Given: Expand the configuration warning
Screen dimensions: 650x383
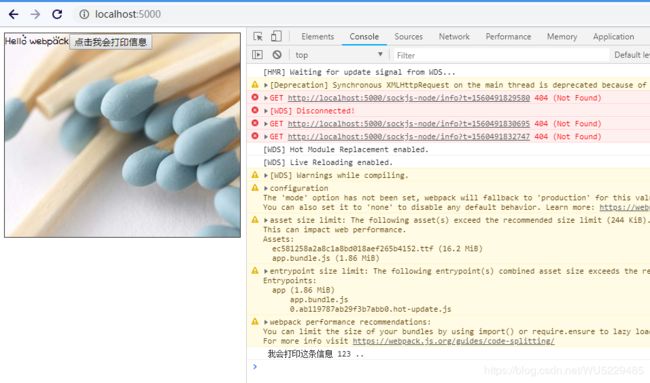Looking at the screenshot, I should pos(266,188).
